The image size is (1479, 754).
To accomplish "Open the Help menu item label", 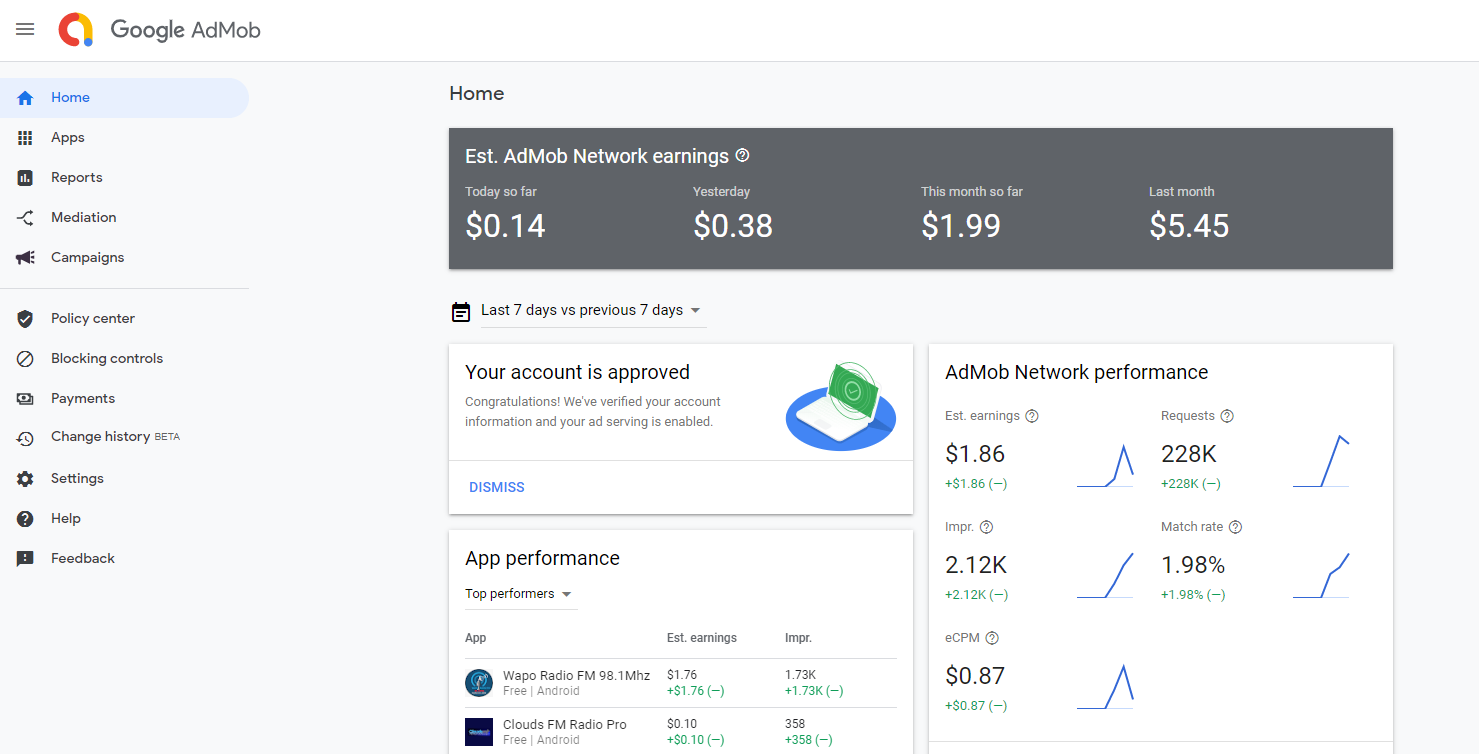I will (66, 519).
